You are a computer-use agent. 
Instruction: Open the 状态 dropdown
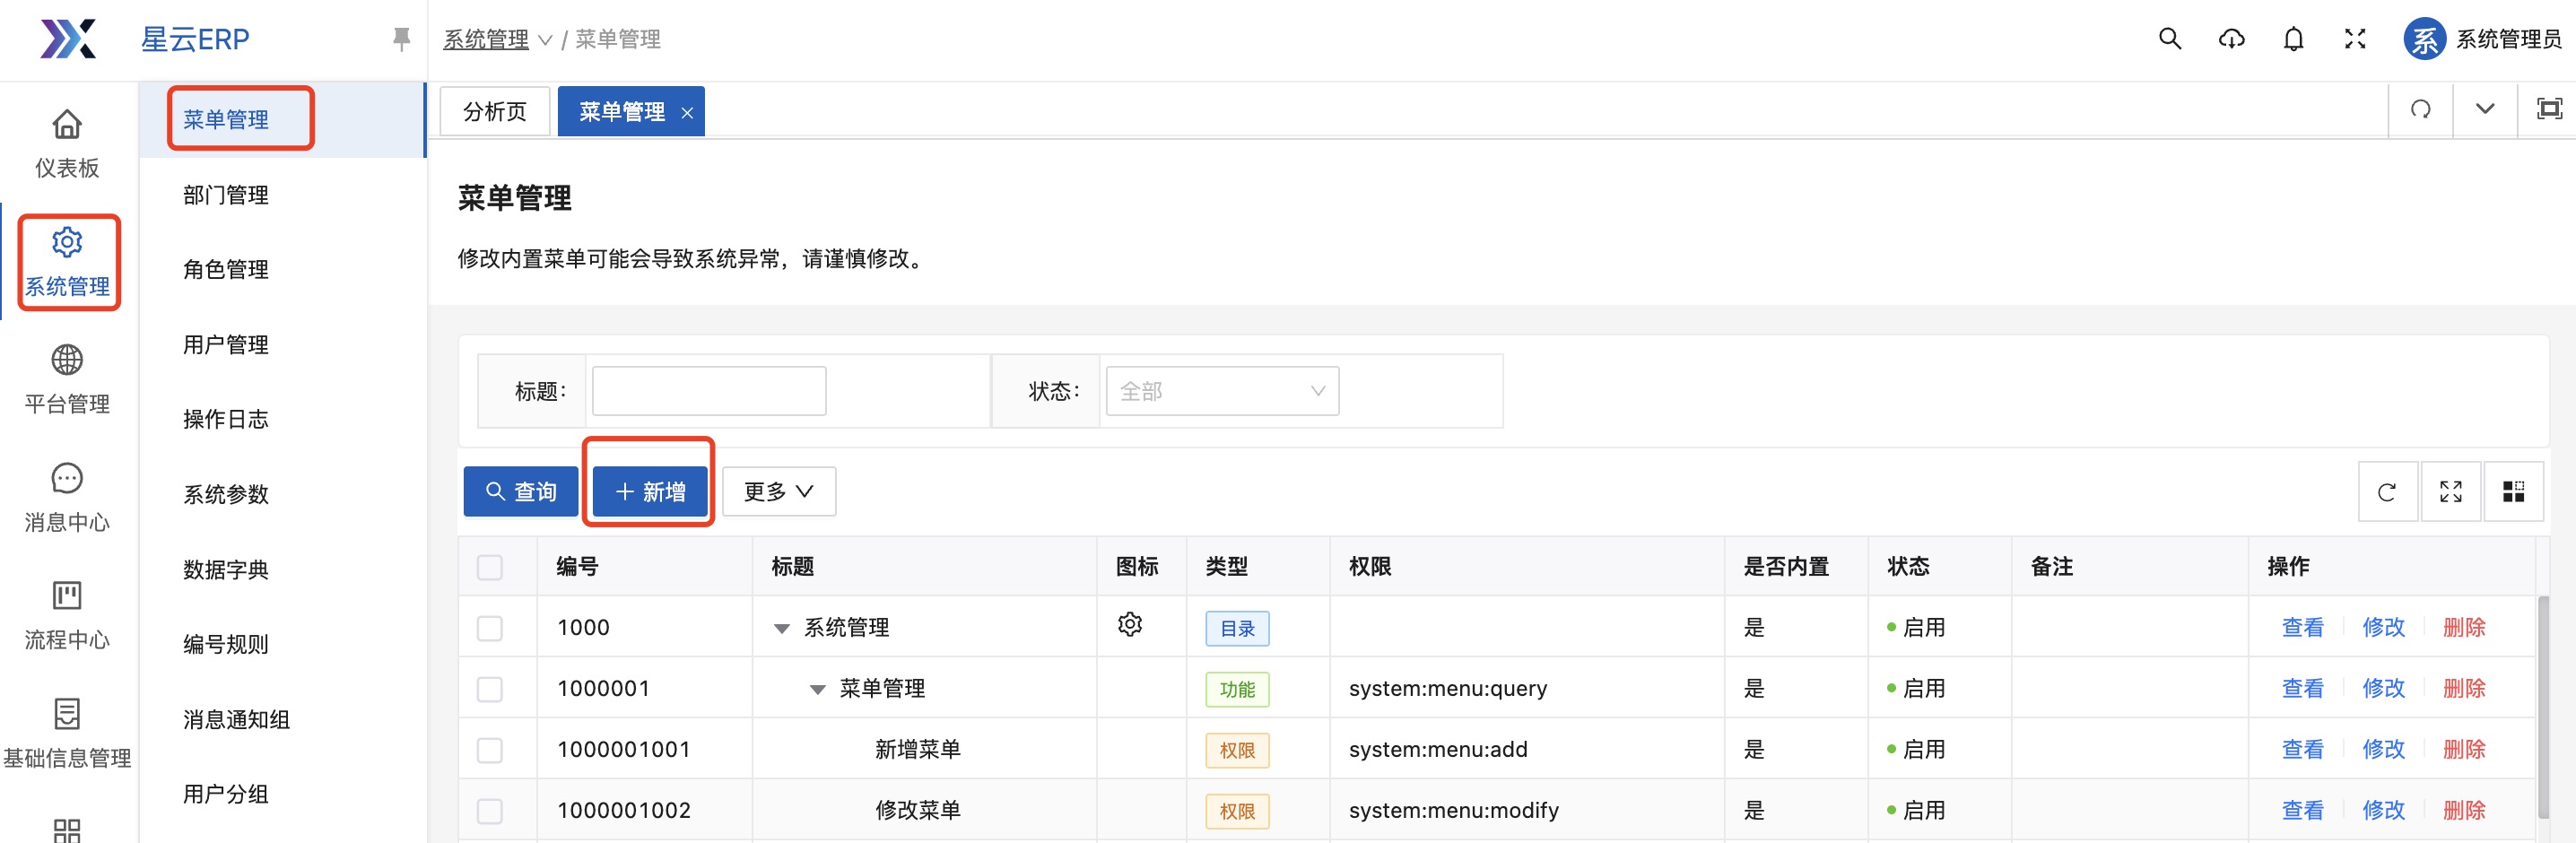point(1221,391)
